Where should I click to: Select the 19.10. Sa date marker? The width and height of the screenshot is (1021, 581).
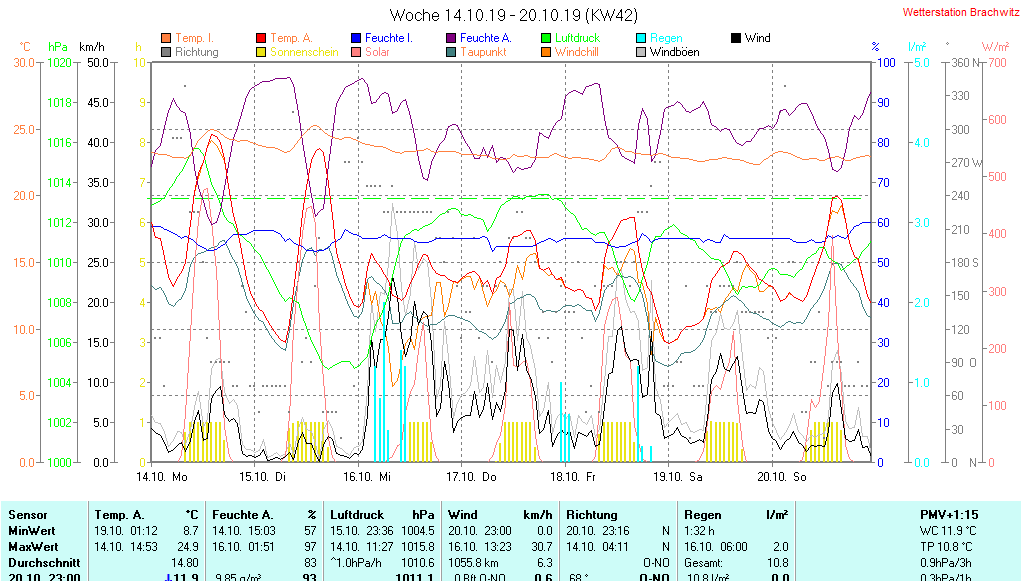677,477
